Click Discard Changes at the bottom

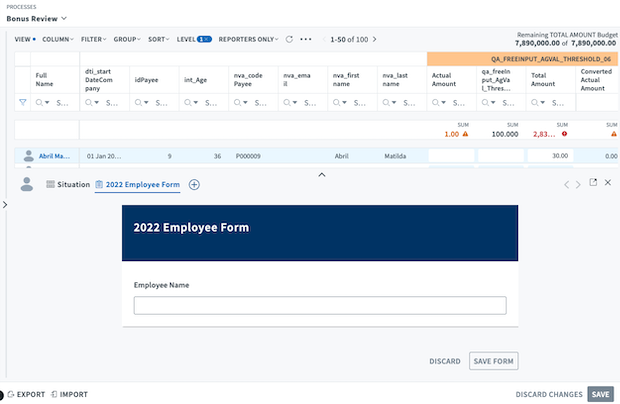tap(548, 394)
